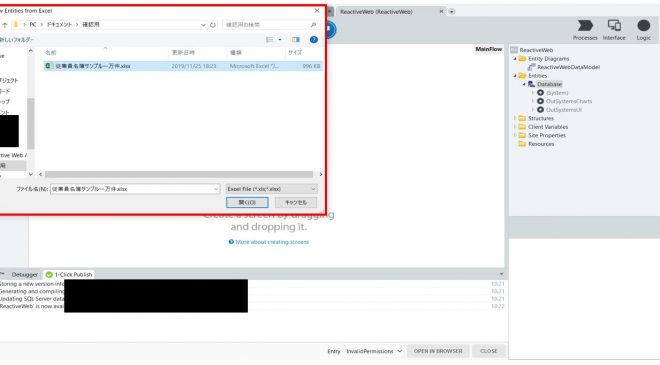Switch to the Interface layer icon

coord(614,26)
